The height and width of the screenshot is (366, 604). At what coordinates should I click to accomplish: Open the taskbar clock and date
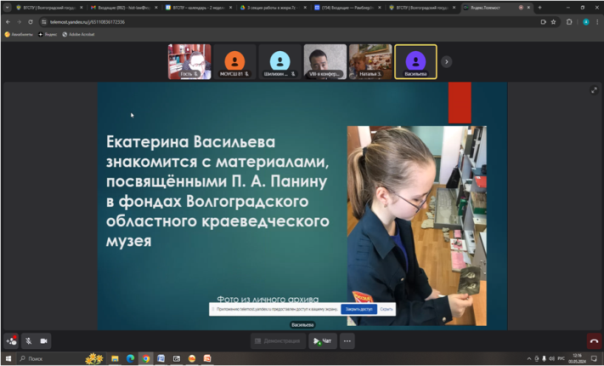click(577, 358)
